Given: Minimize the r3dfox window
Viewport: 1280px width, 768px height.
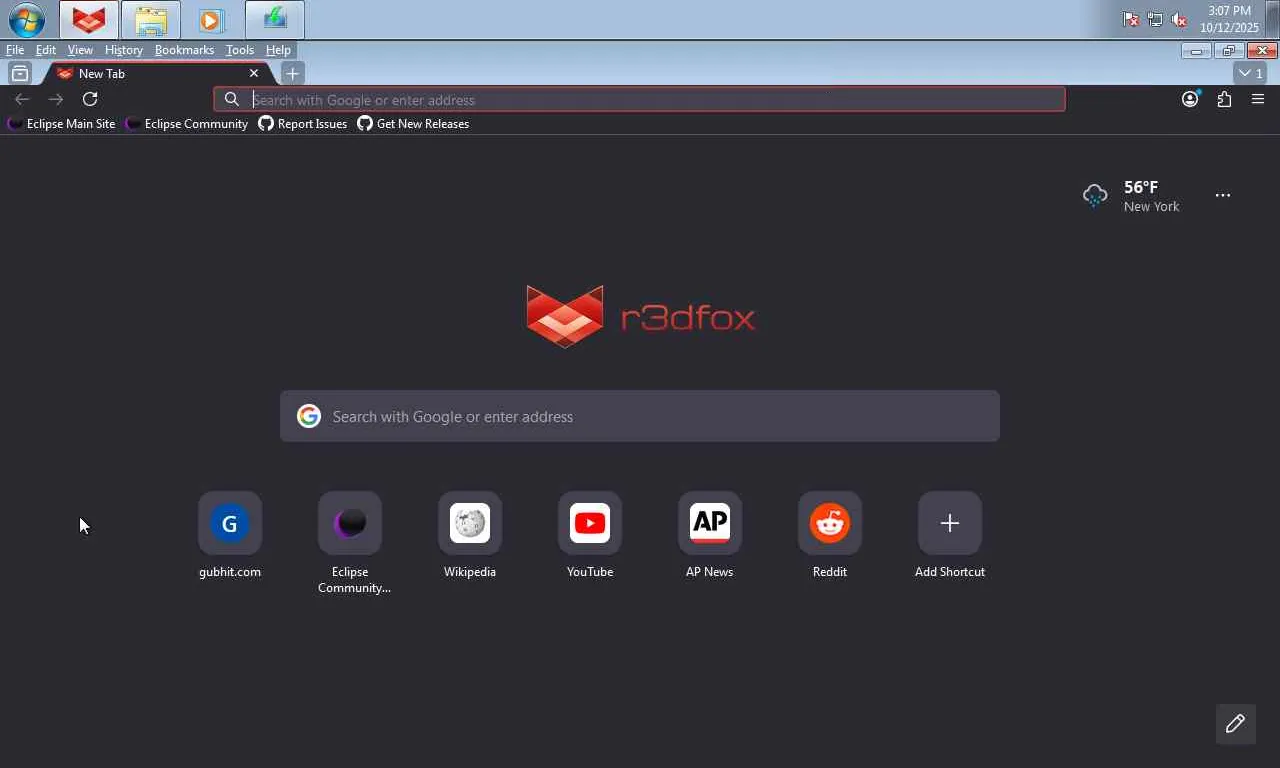Looking at the screenshot, I should 1196,51.
